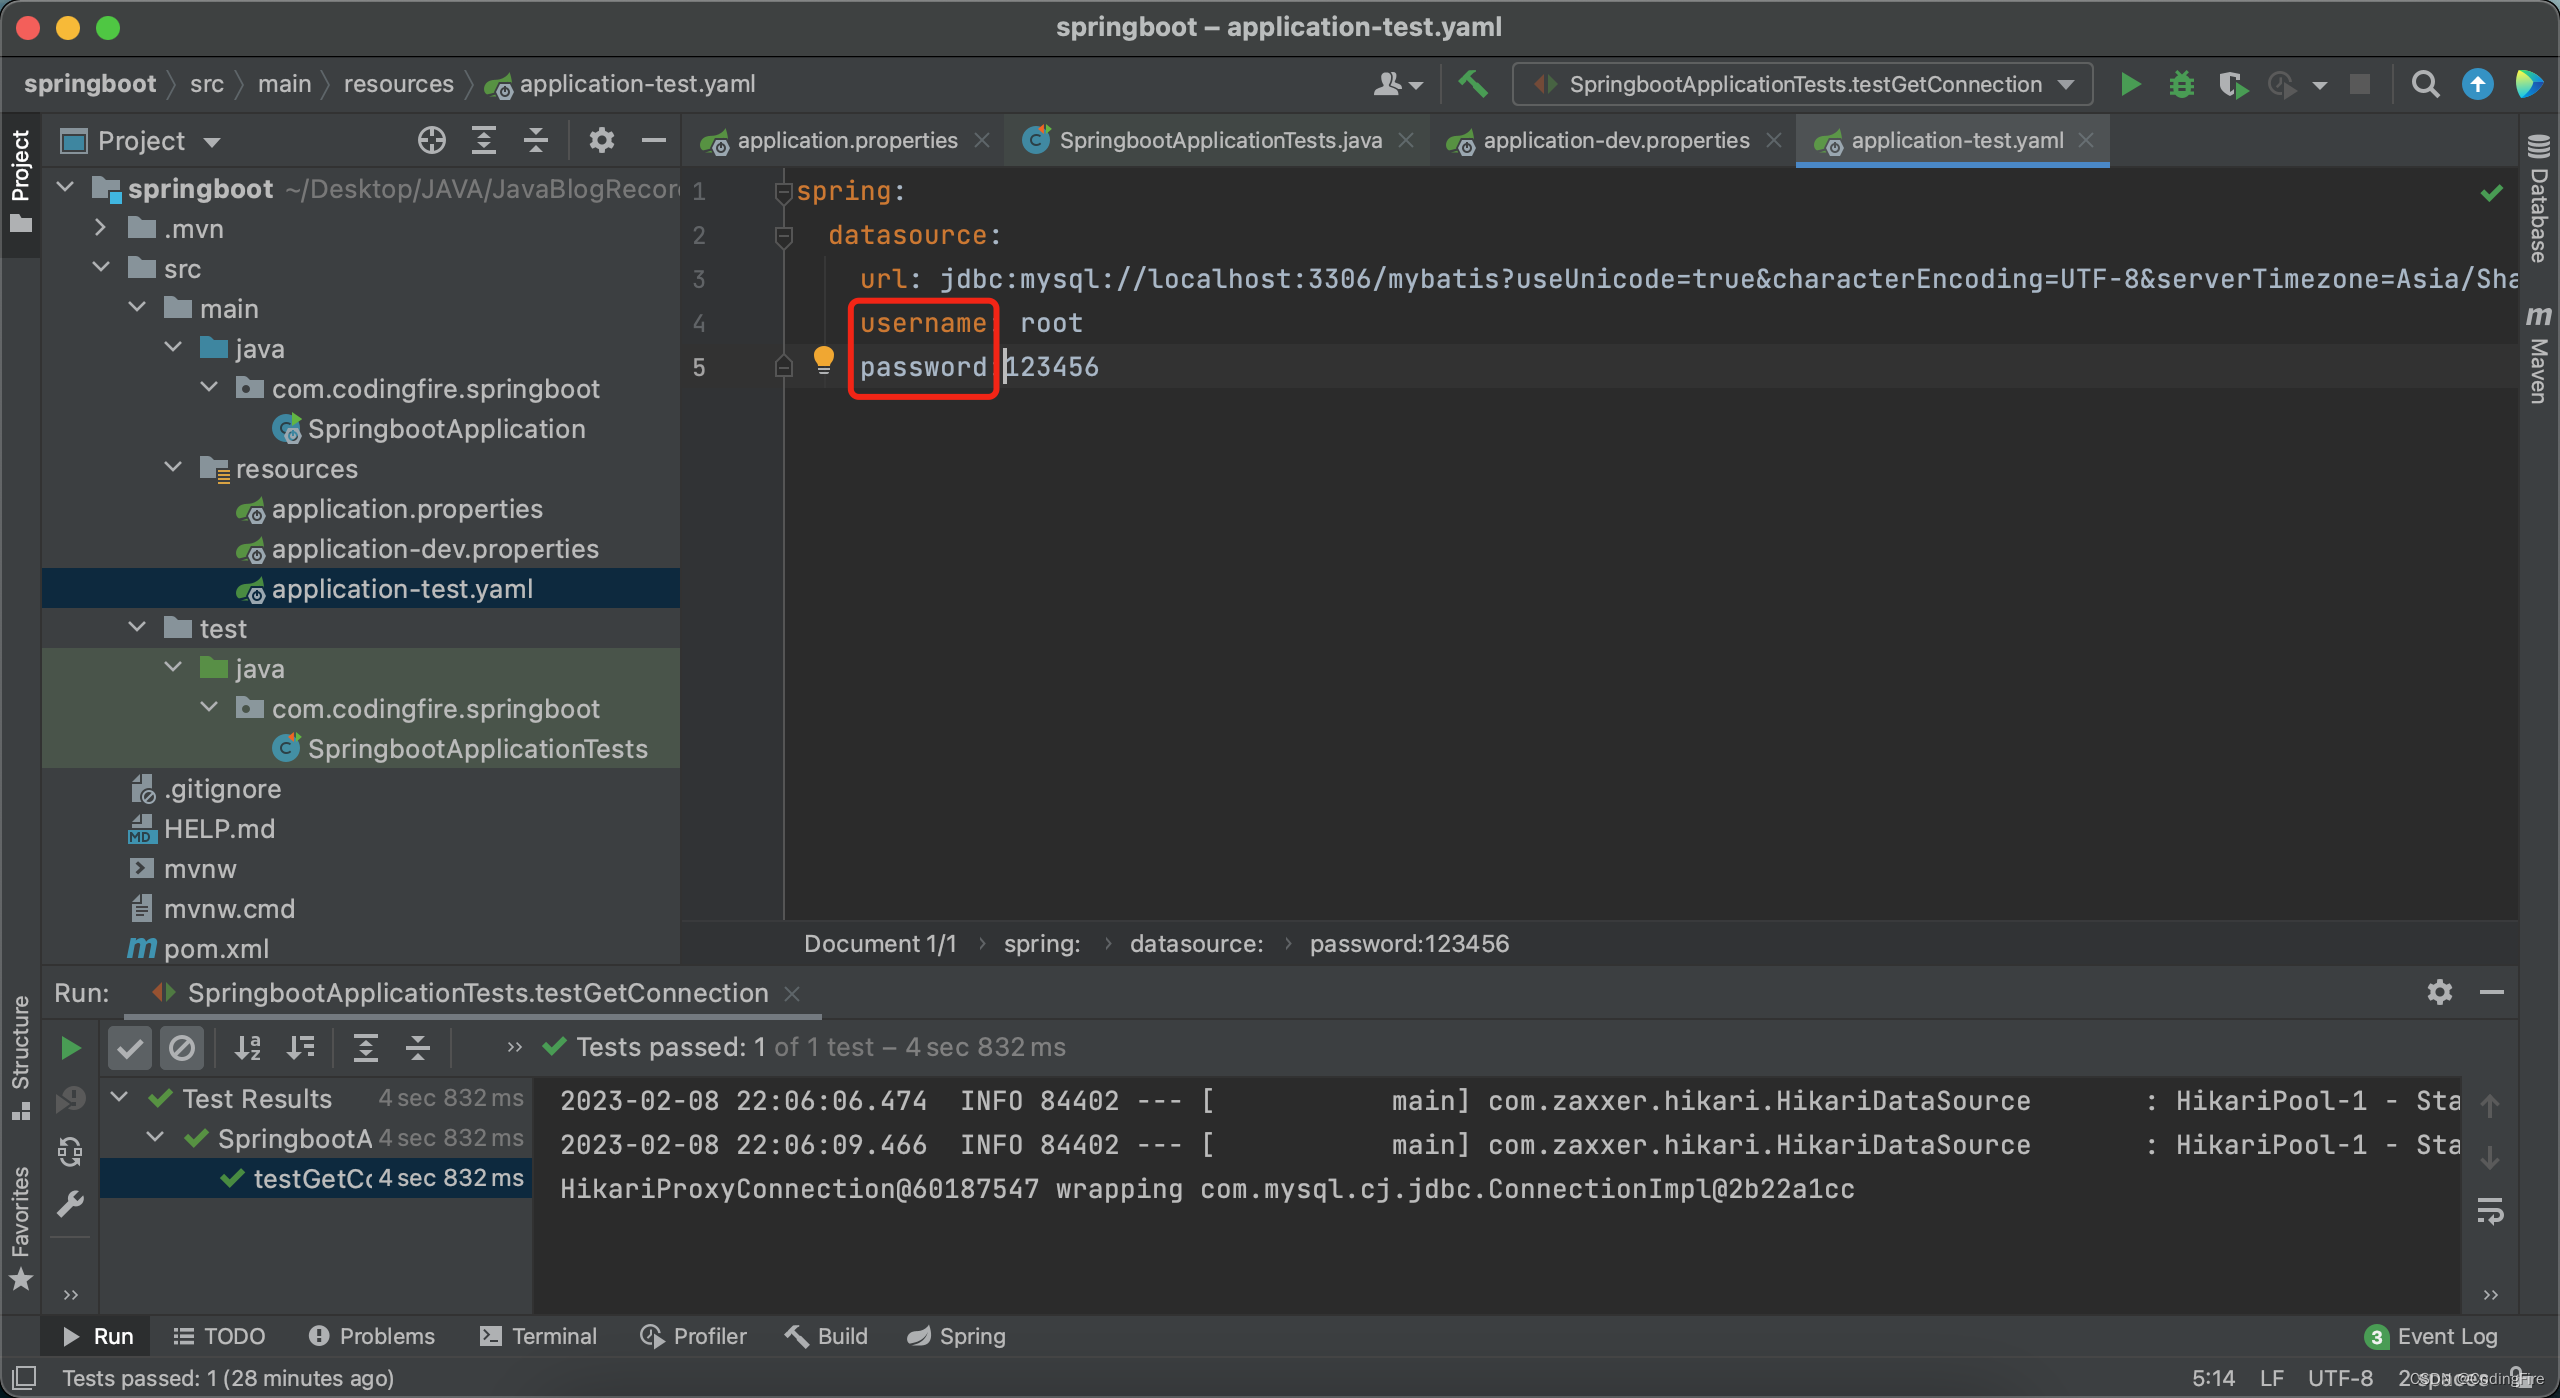Click the Debug bug icon
Screen dimensions: 2560x1398
[2181, 84]
